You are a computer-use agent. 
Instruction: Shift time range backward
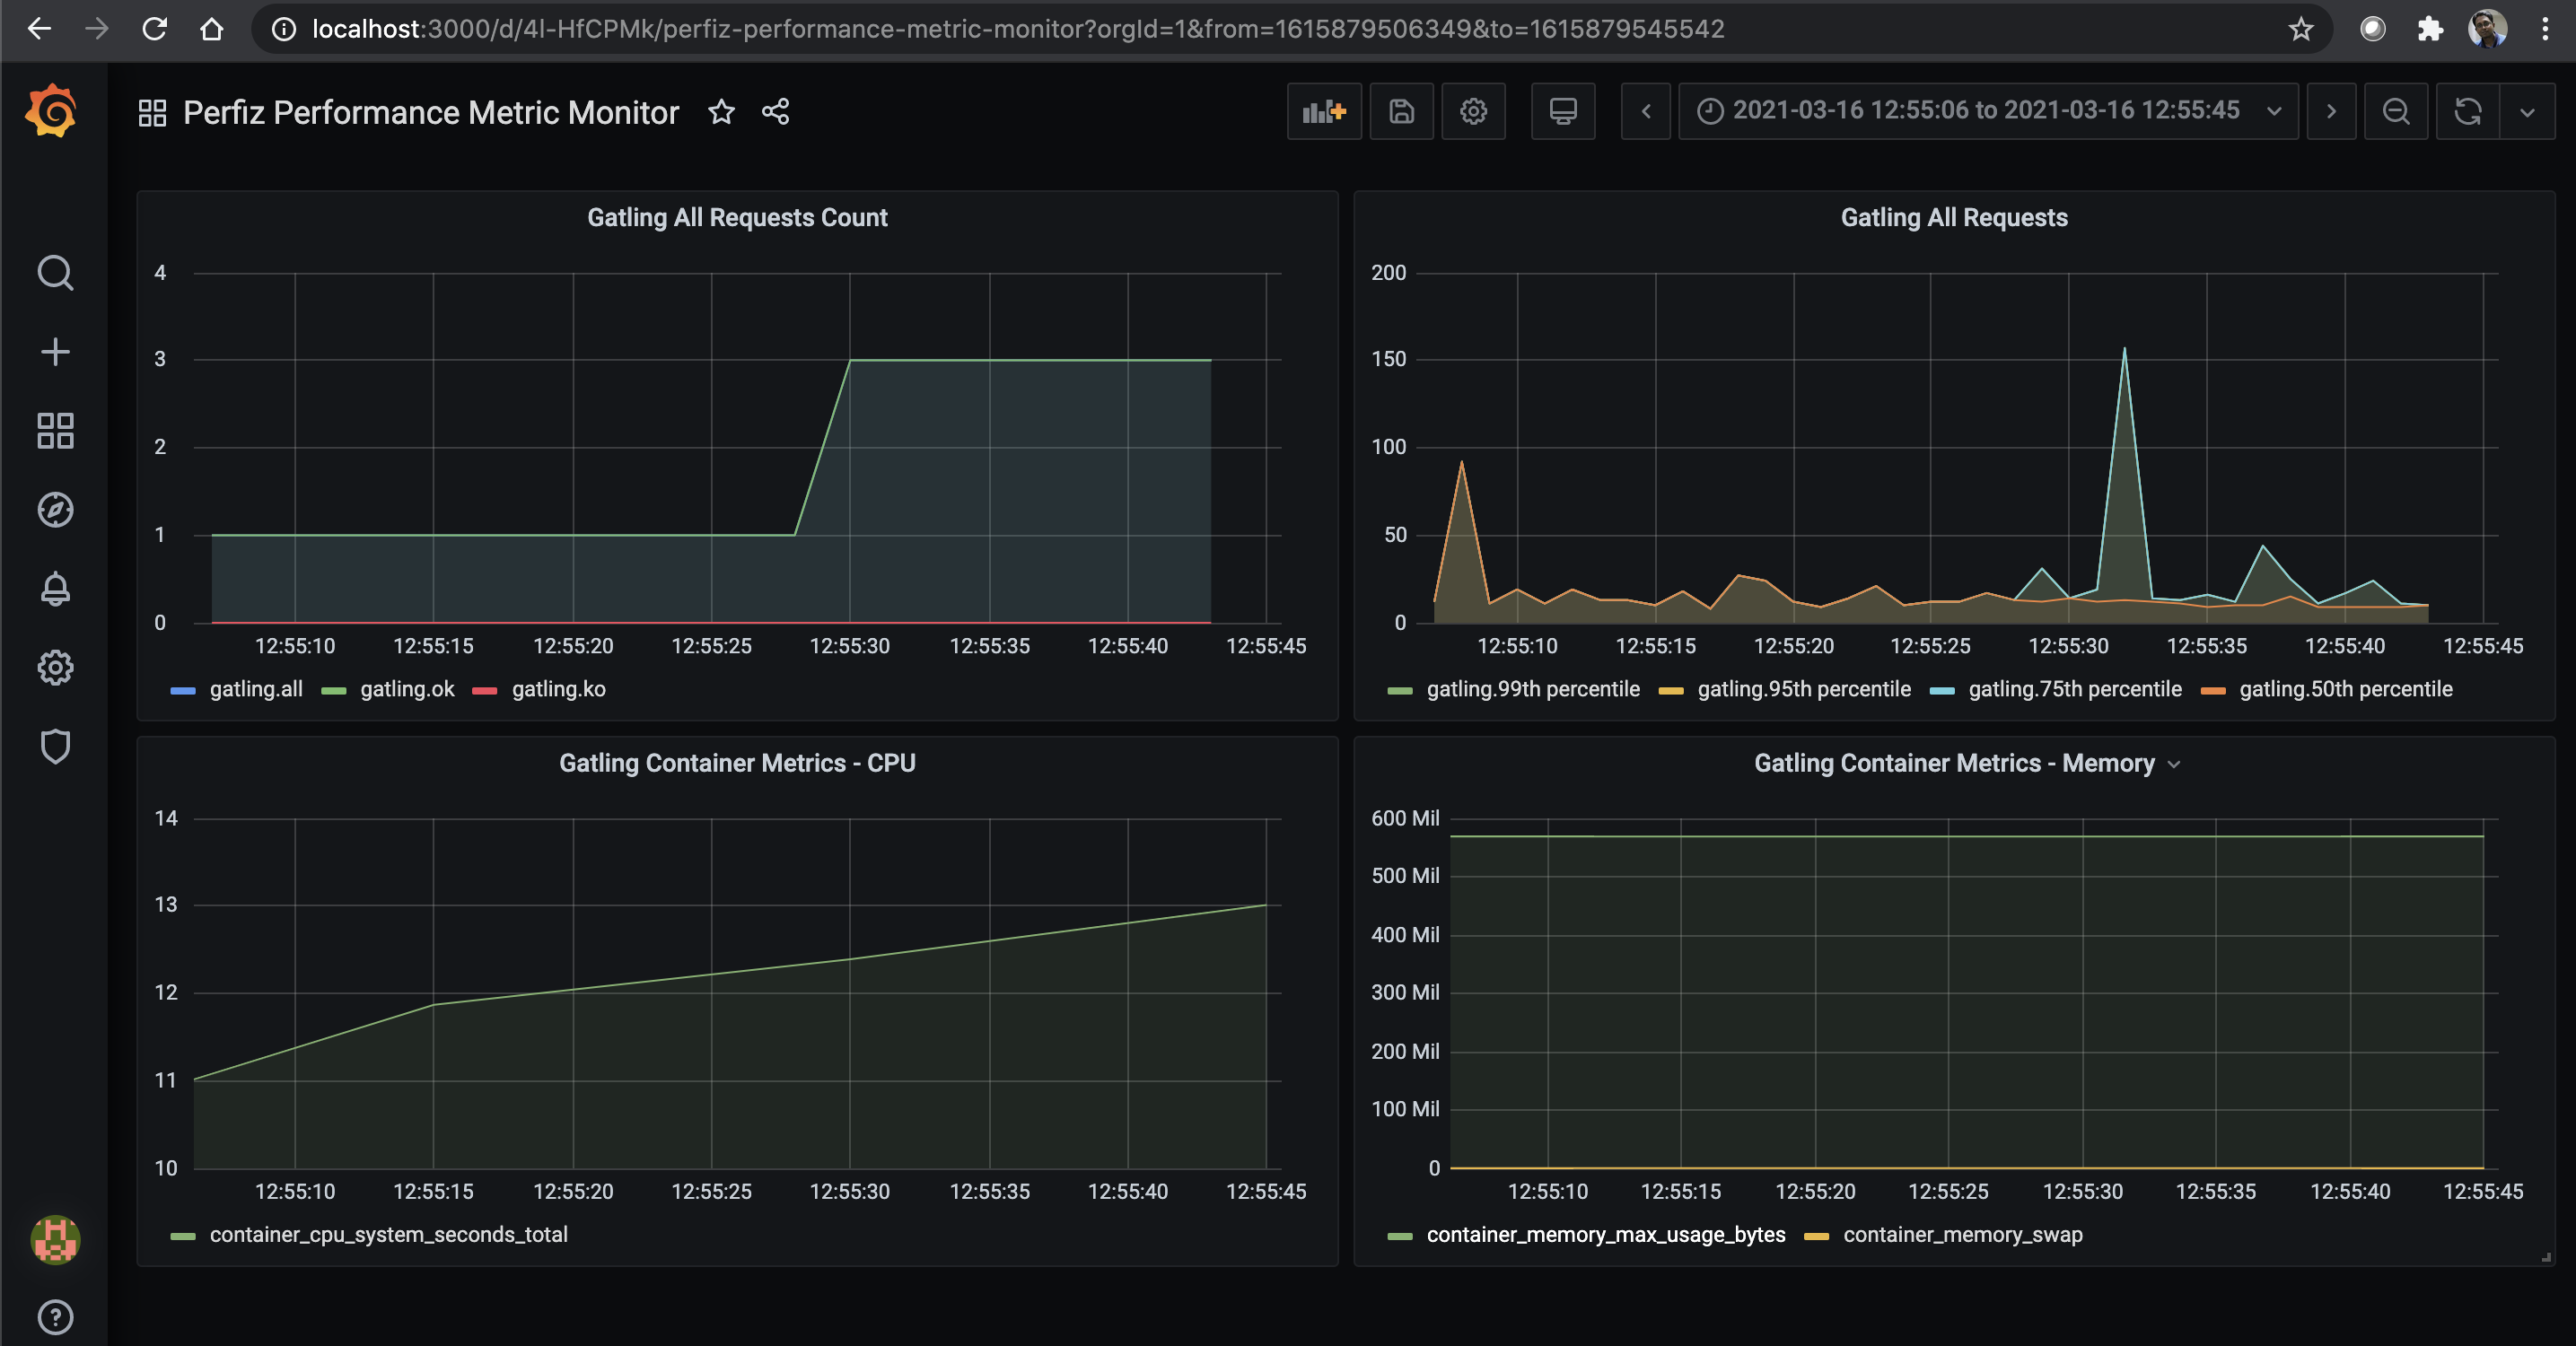point(1646,111)
